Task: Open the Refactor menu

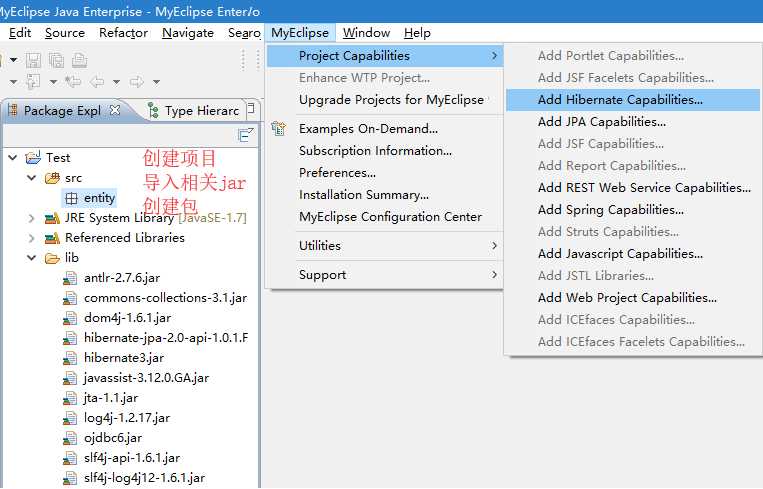Action: [x=123, y=33]
